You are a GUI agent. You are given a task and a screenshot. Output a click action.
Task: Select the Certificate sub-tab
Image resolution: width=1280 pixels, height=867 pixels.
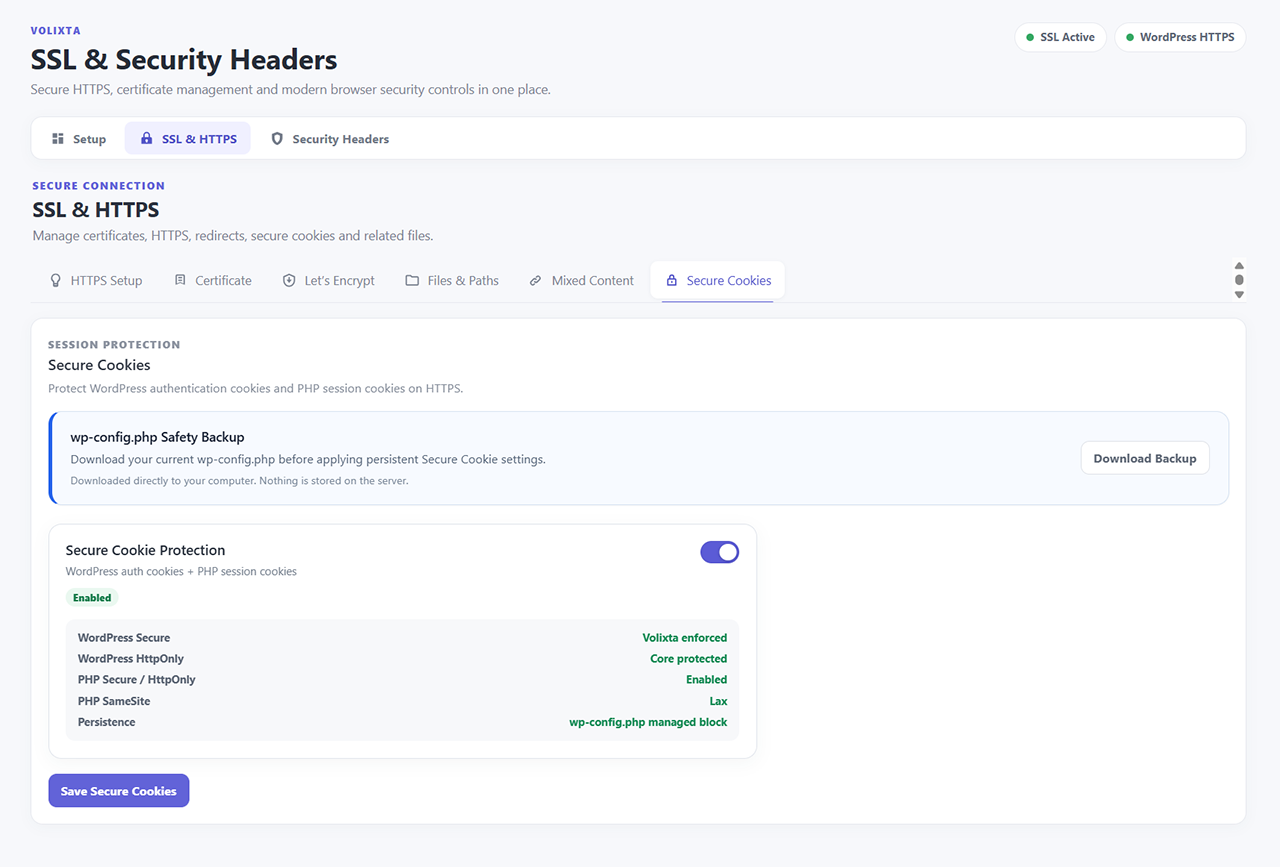pyautogui.click(x=213, y=281)
